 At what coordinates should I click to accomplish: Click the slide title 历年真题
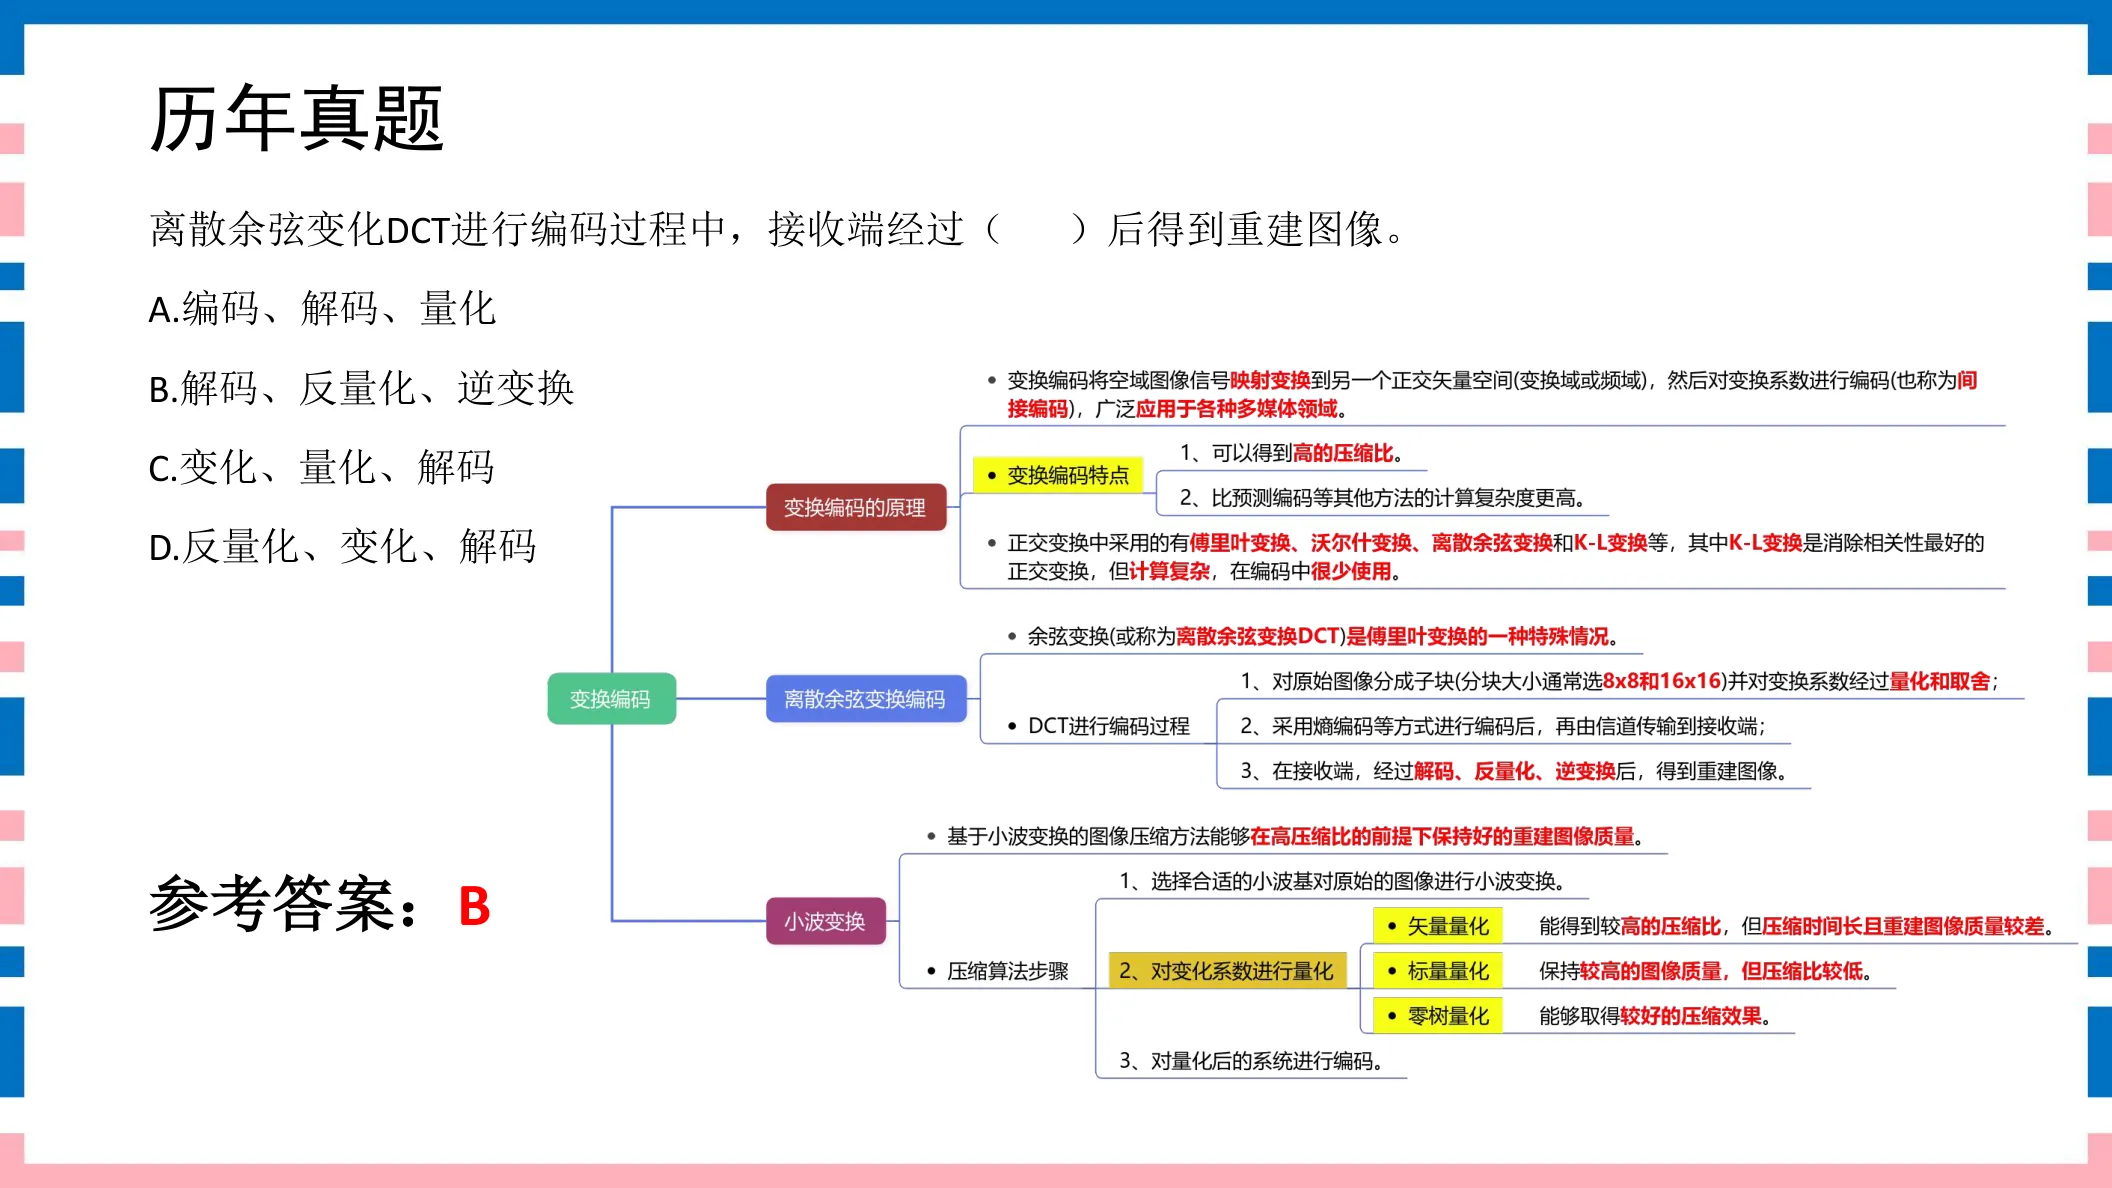[296, 119]
